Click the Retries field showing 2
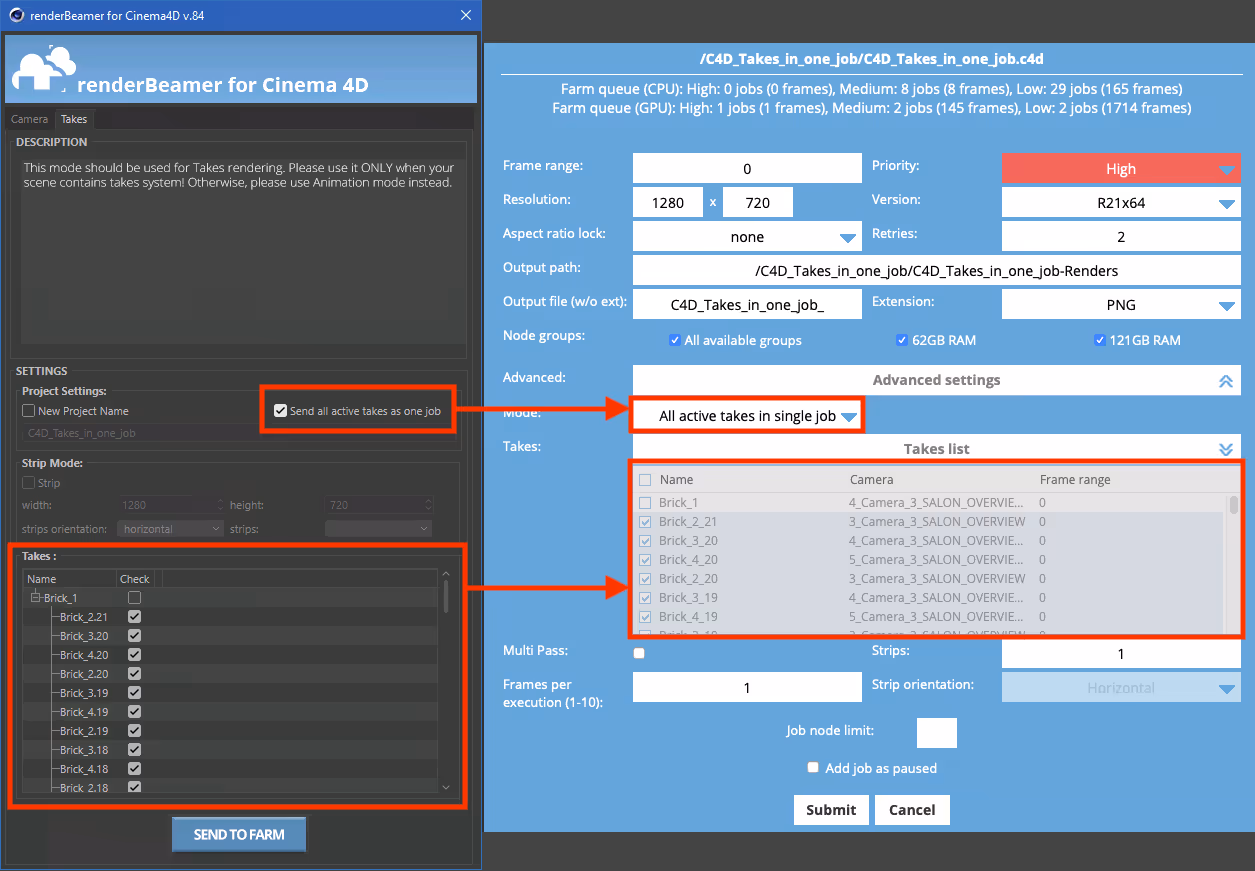The width and height of the screenshot is (1255, 871). point(1121,237)
